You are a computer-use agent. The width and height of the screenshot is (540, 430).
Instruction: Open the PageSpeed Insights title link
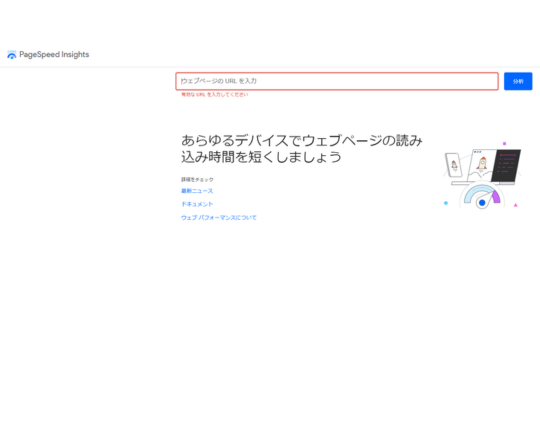pos(54,54)
